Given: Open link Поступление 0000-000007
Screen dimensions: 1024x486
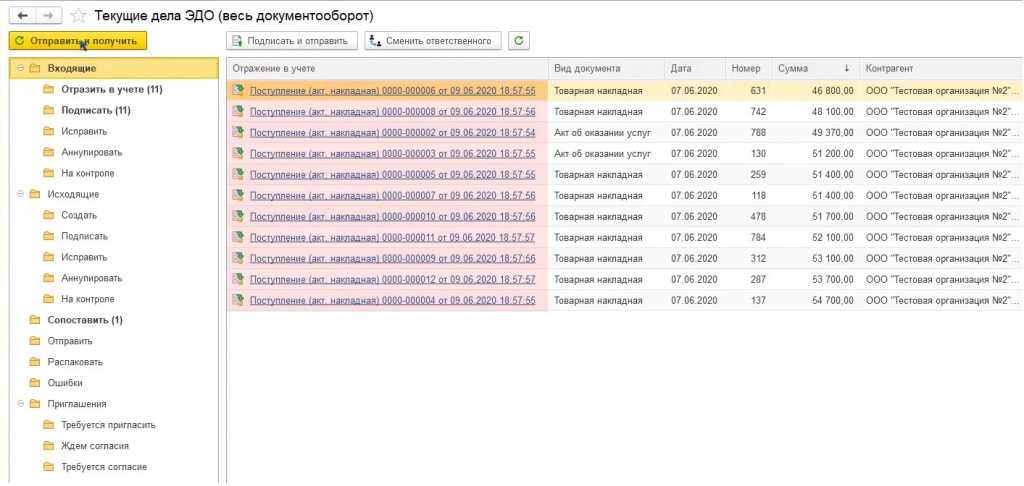Looking at the screenshot, I should (x=392, y=195).
